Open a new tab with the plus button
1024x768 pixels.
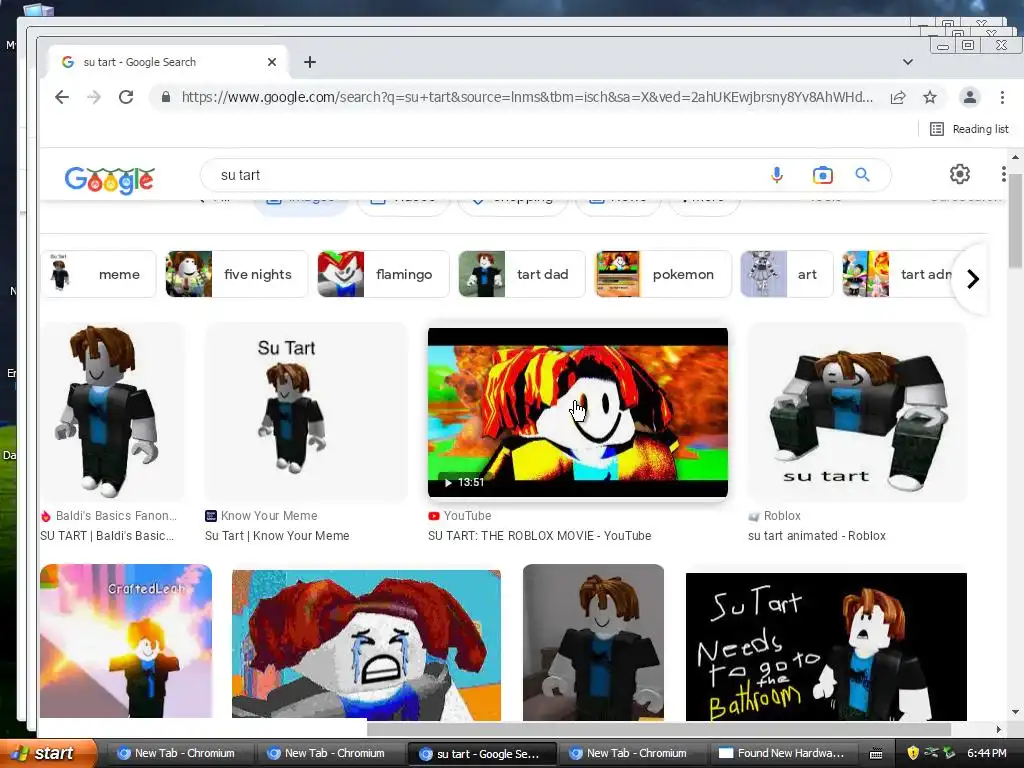coord(310,62)
